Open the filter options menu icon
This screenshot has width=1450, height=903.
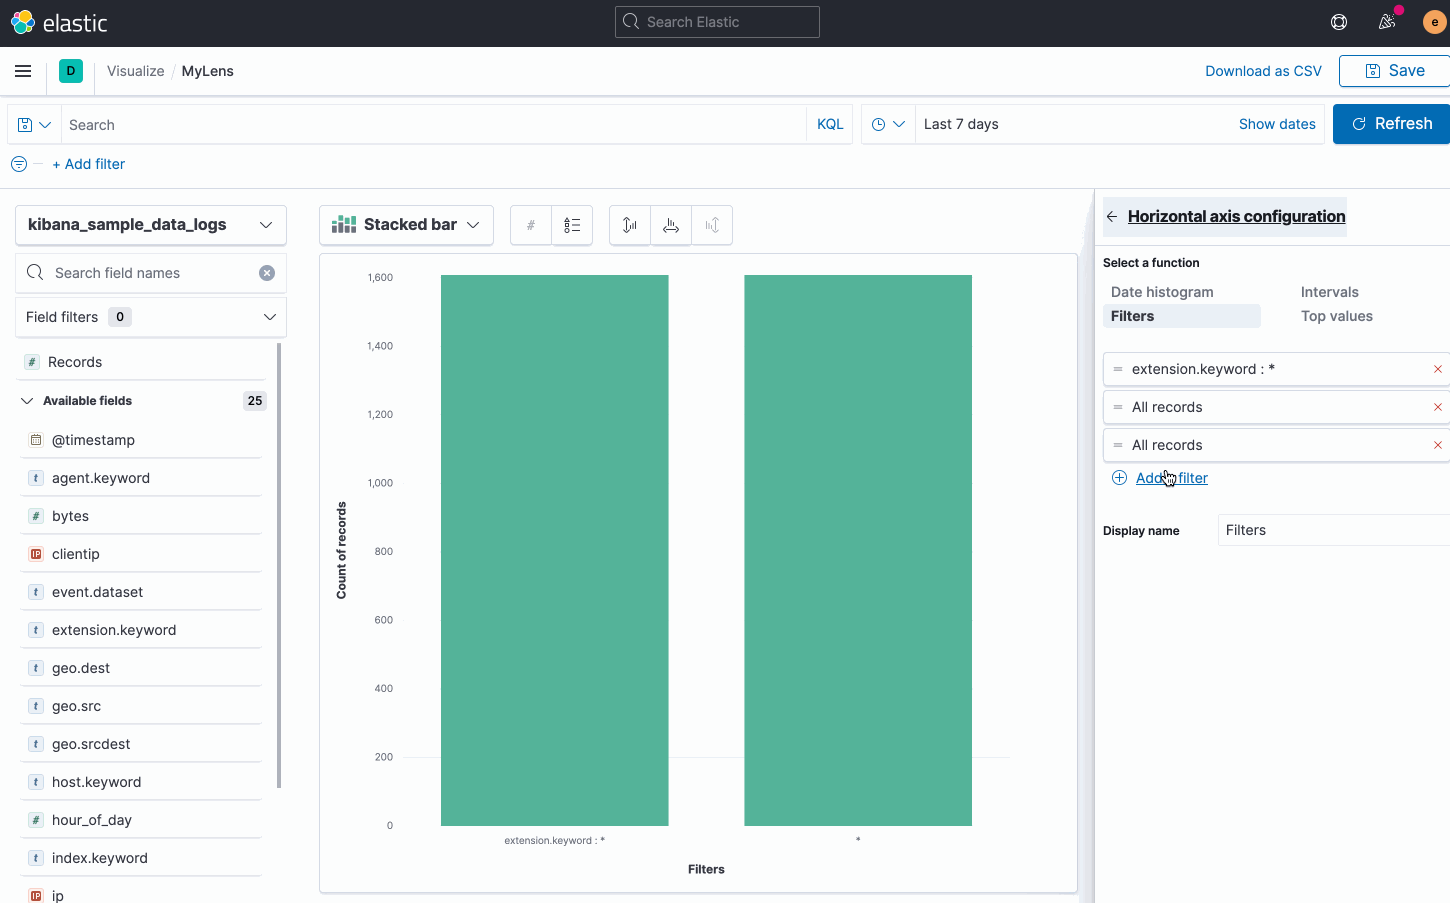(x=18, y=164)
